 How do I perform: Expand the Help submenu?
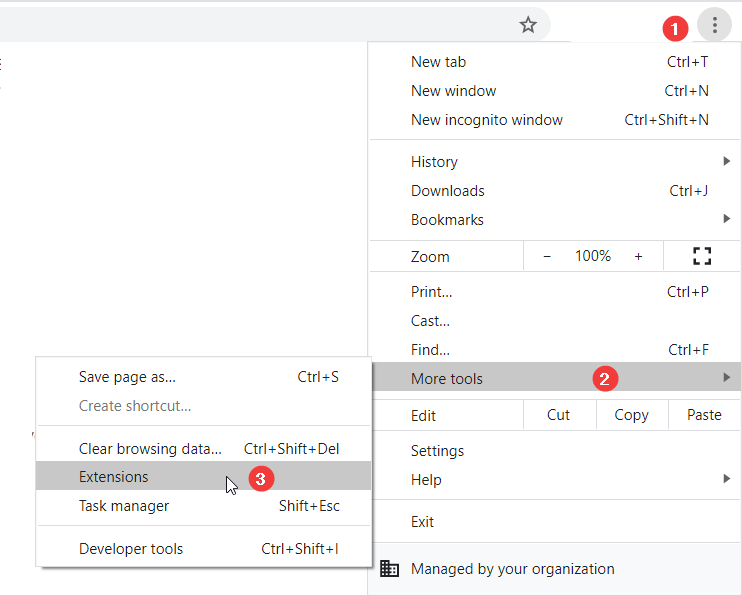click(x=555, y=480)
